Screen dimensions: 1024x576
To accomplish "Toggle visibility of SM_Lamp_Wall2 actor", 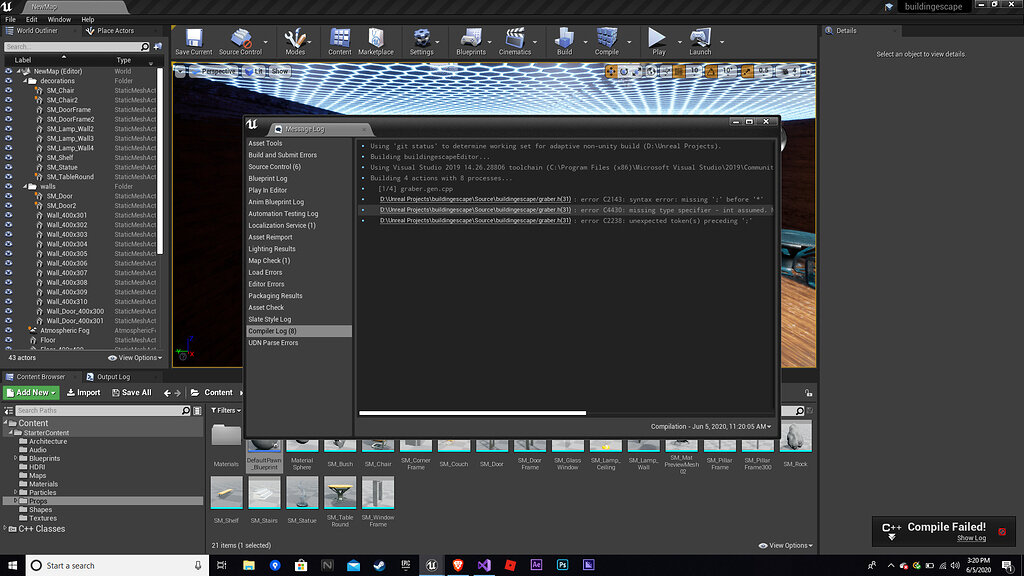I will click(x=8, y=129).
